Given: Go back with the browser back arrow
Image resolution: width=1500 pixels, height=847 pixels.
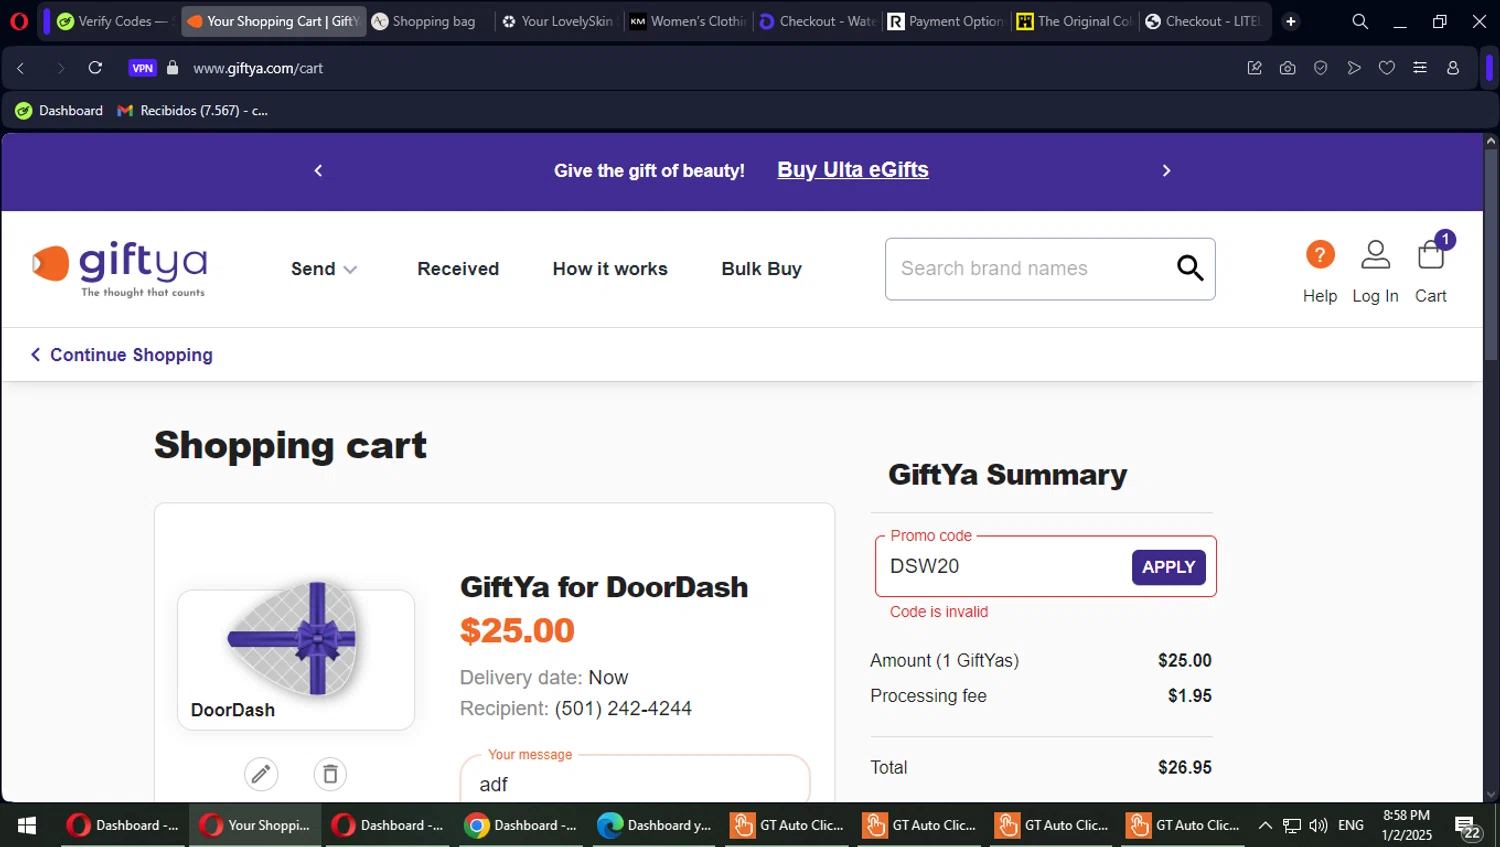Looking at the screenshot, I should [20, 68].
